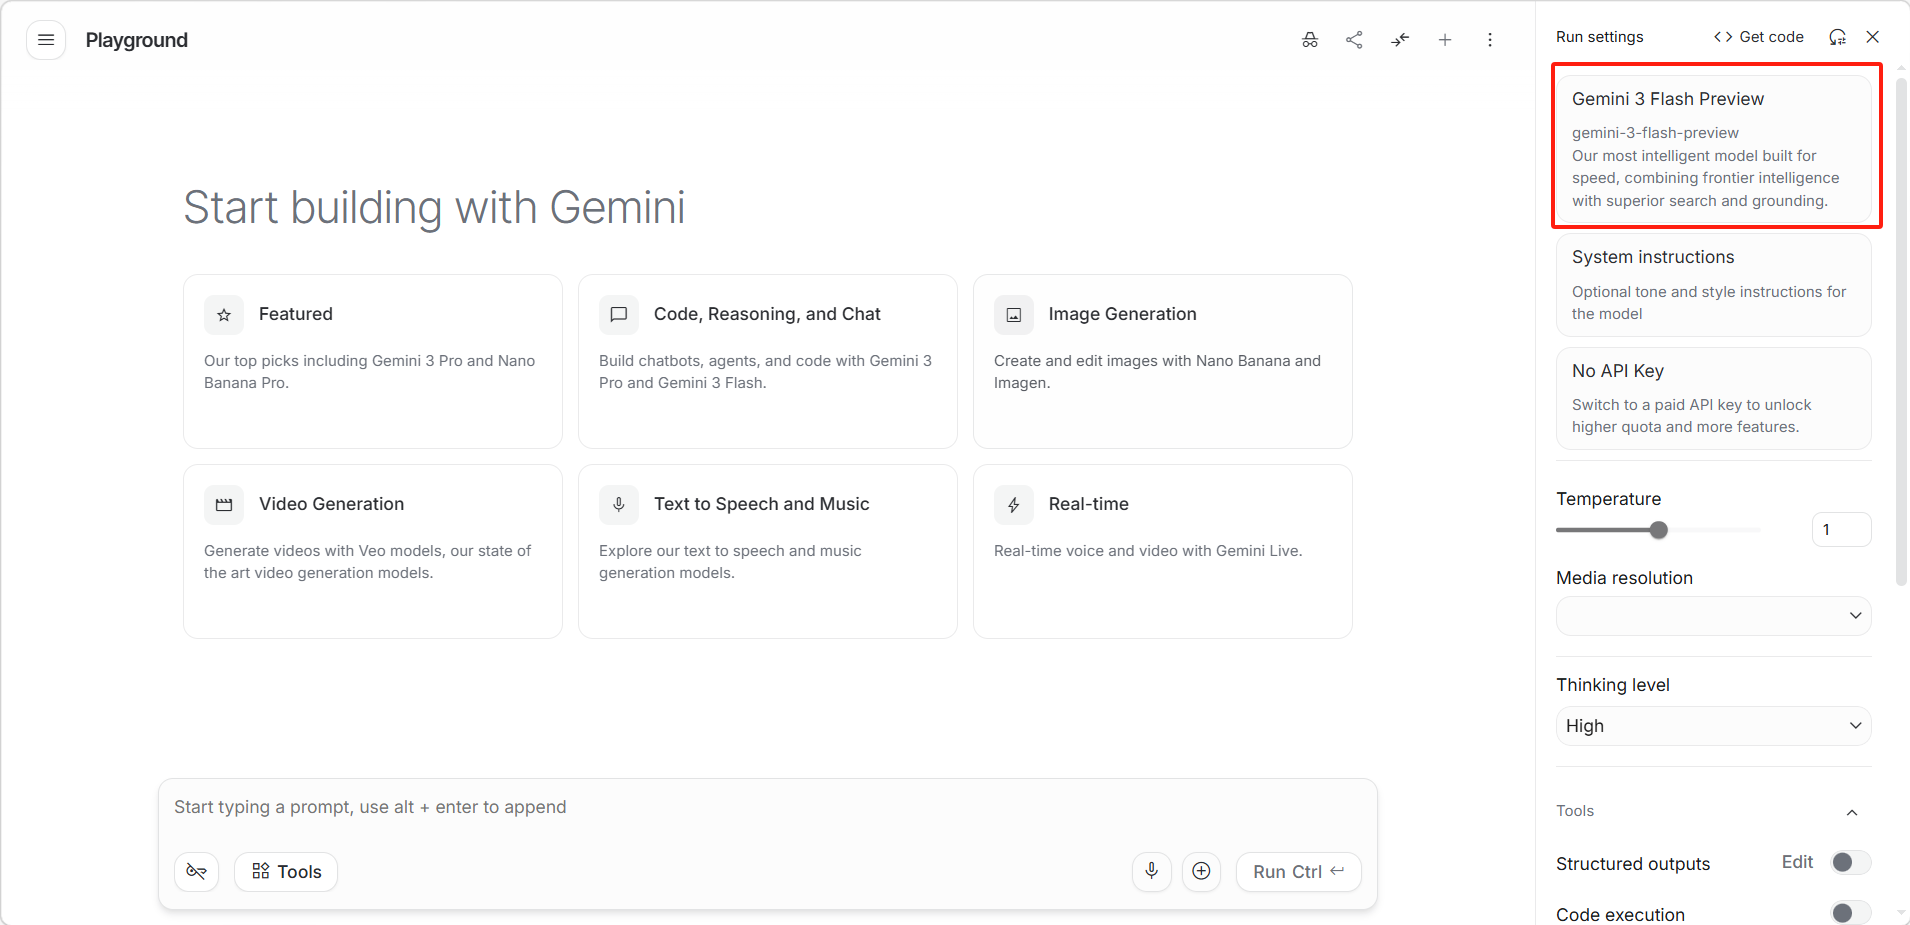Click the No API Key card
The image size is (1910, 925).
click(1714, 398)
